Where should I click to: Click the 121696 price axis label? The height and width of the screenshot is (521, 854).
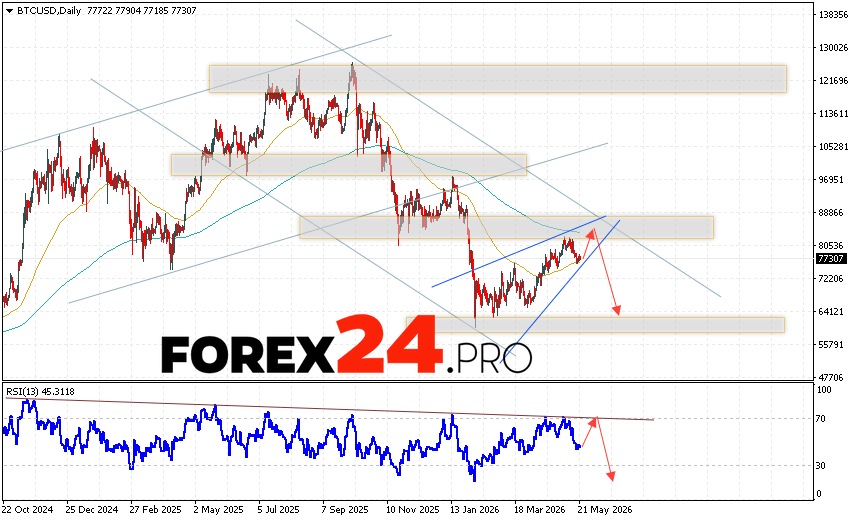833,81
